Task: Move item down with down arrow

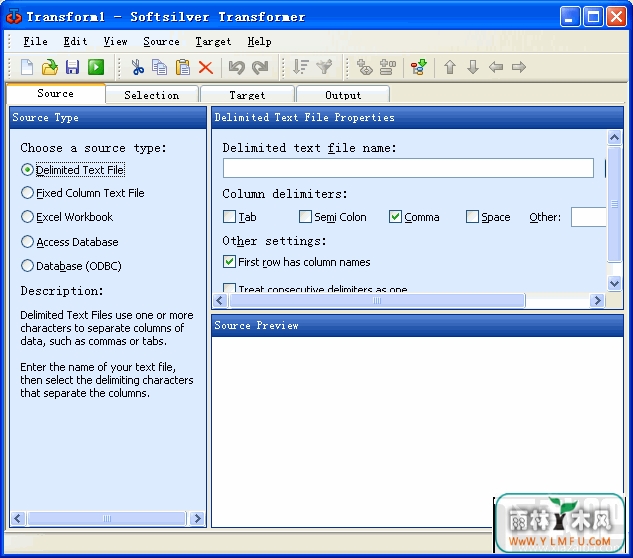Action: (x=473, y=67)
